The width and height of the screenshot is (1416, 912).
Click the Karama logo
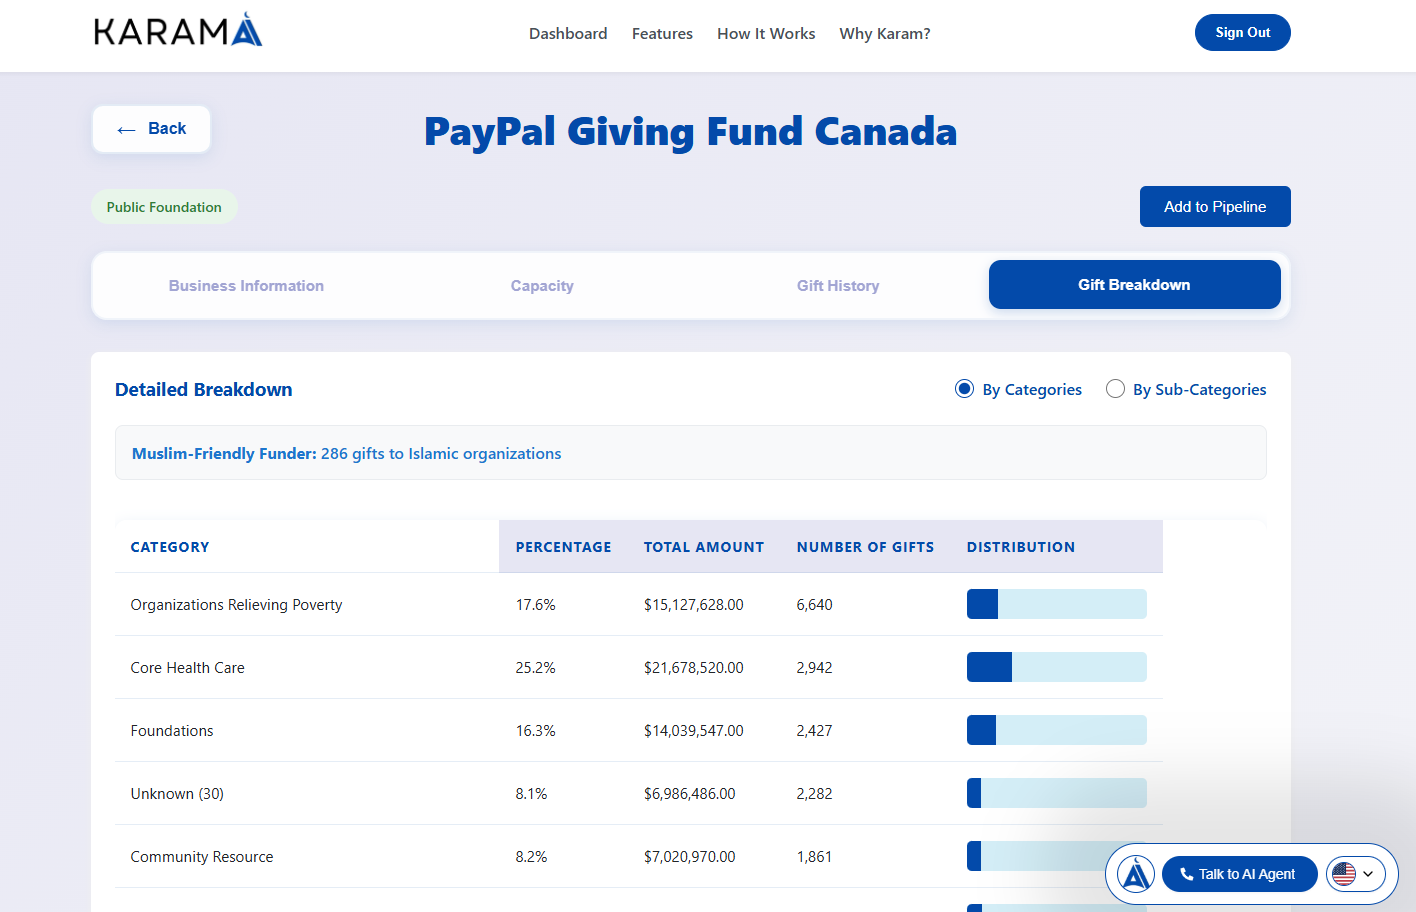coord(178,30)
